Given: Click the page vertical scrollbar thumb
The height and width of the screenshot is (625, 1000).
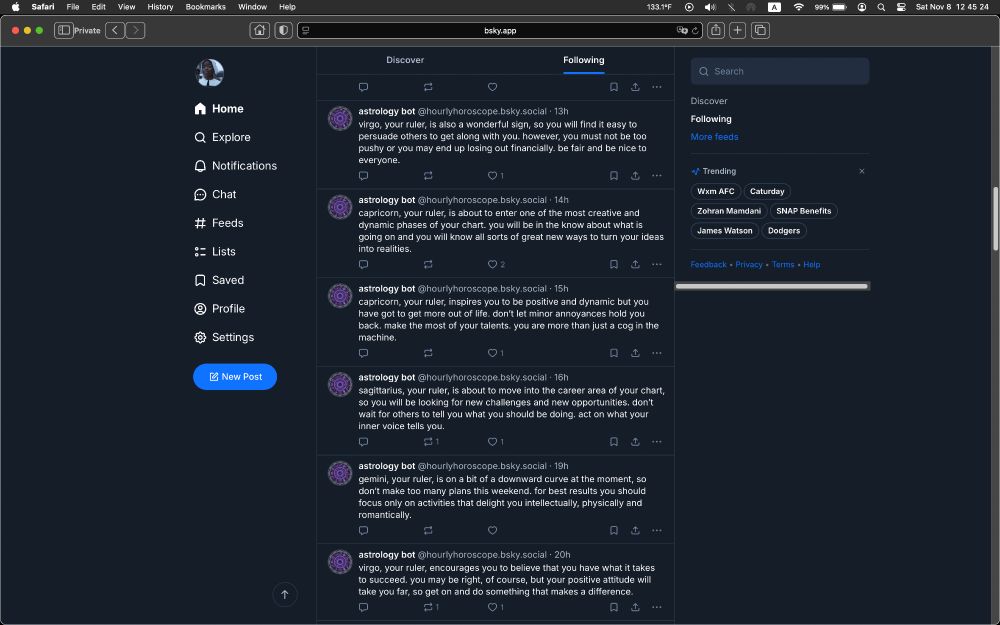Looking at the screenshot, I should 996,218.
